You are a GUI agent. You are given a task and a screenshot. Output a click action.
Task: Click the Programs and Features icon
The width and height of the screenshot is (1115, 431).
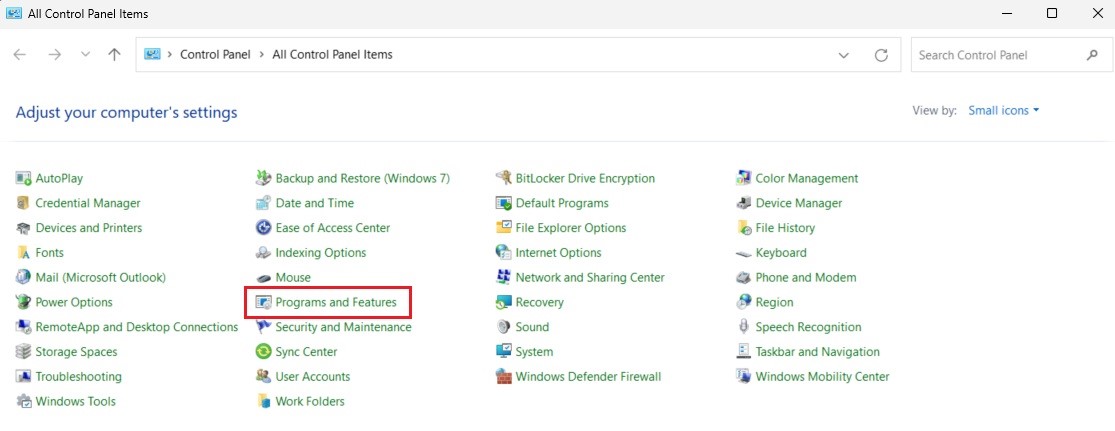tap(264, 302)
